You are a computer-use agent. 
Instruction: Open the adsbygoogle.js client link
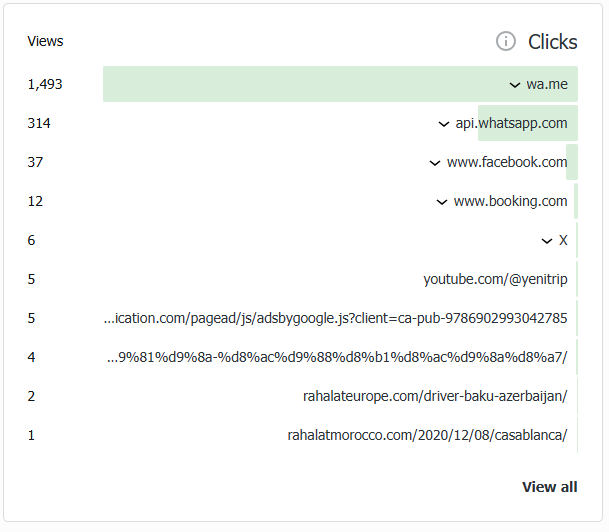coord(335,318)
